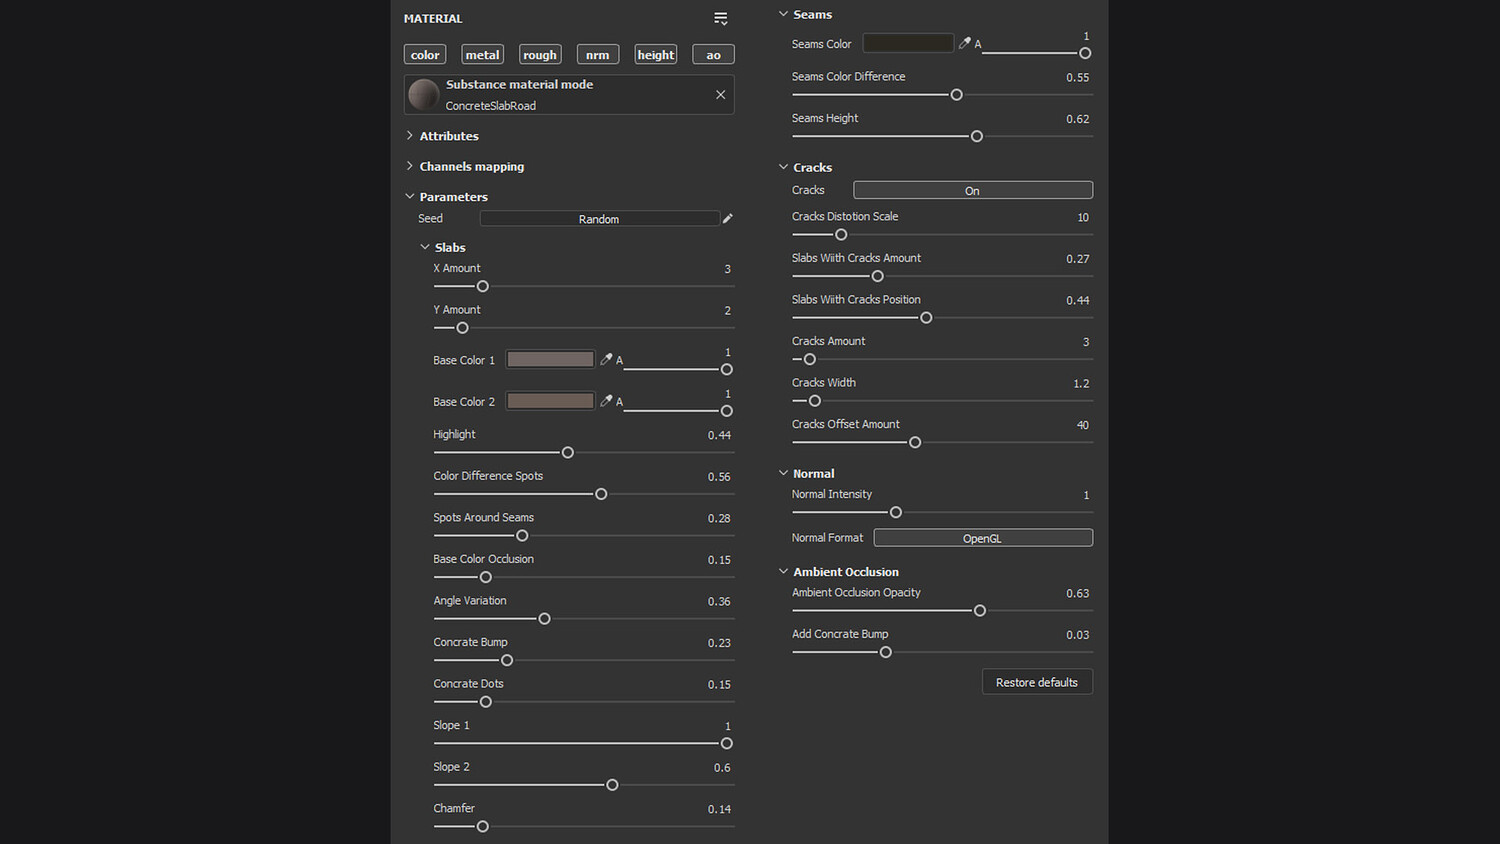Toggle the color channel button
This screenshot has width=1500, height=844.
coord(425,55)
